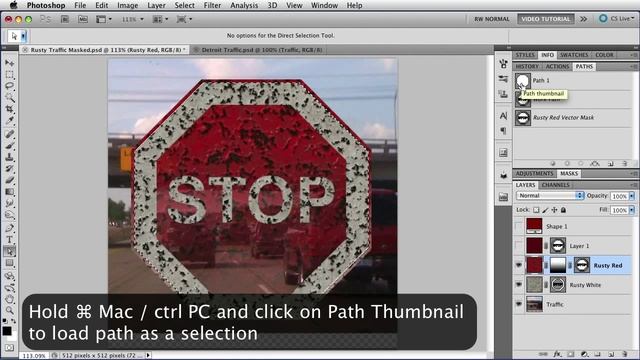This screenshot has width=640, height=360.
Task: Open the Filter menu
Action: [x=212, y=5]
